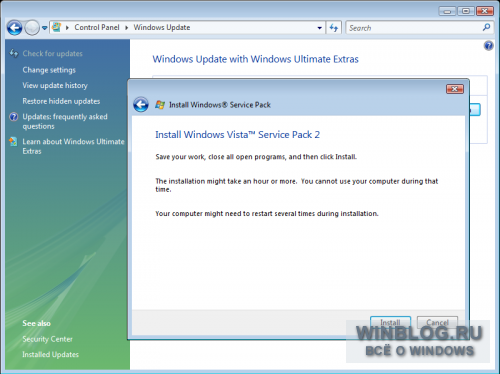Screen dimensions: 500x374
Task: Maximize the Windows Update window
Action: click(466, 11)
